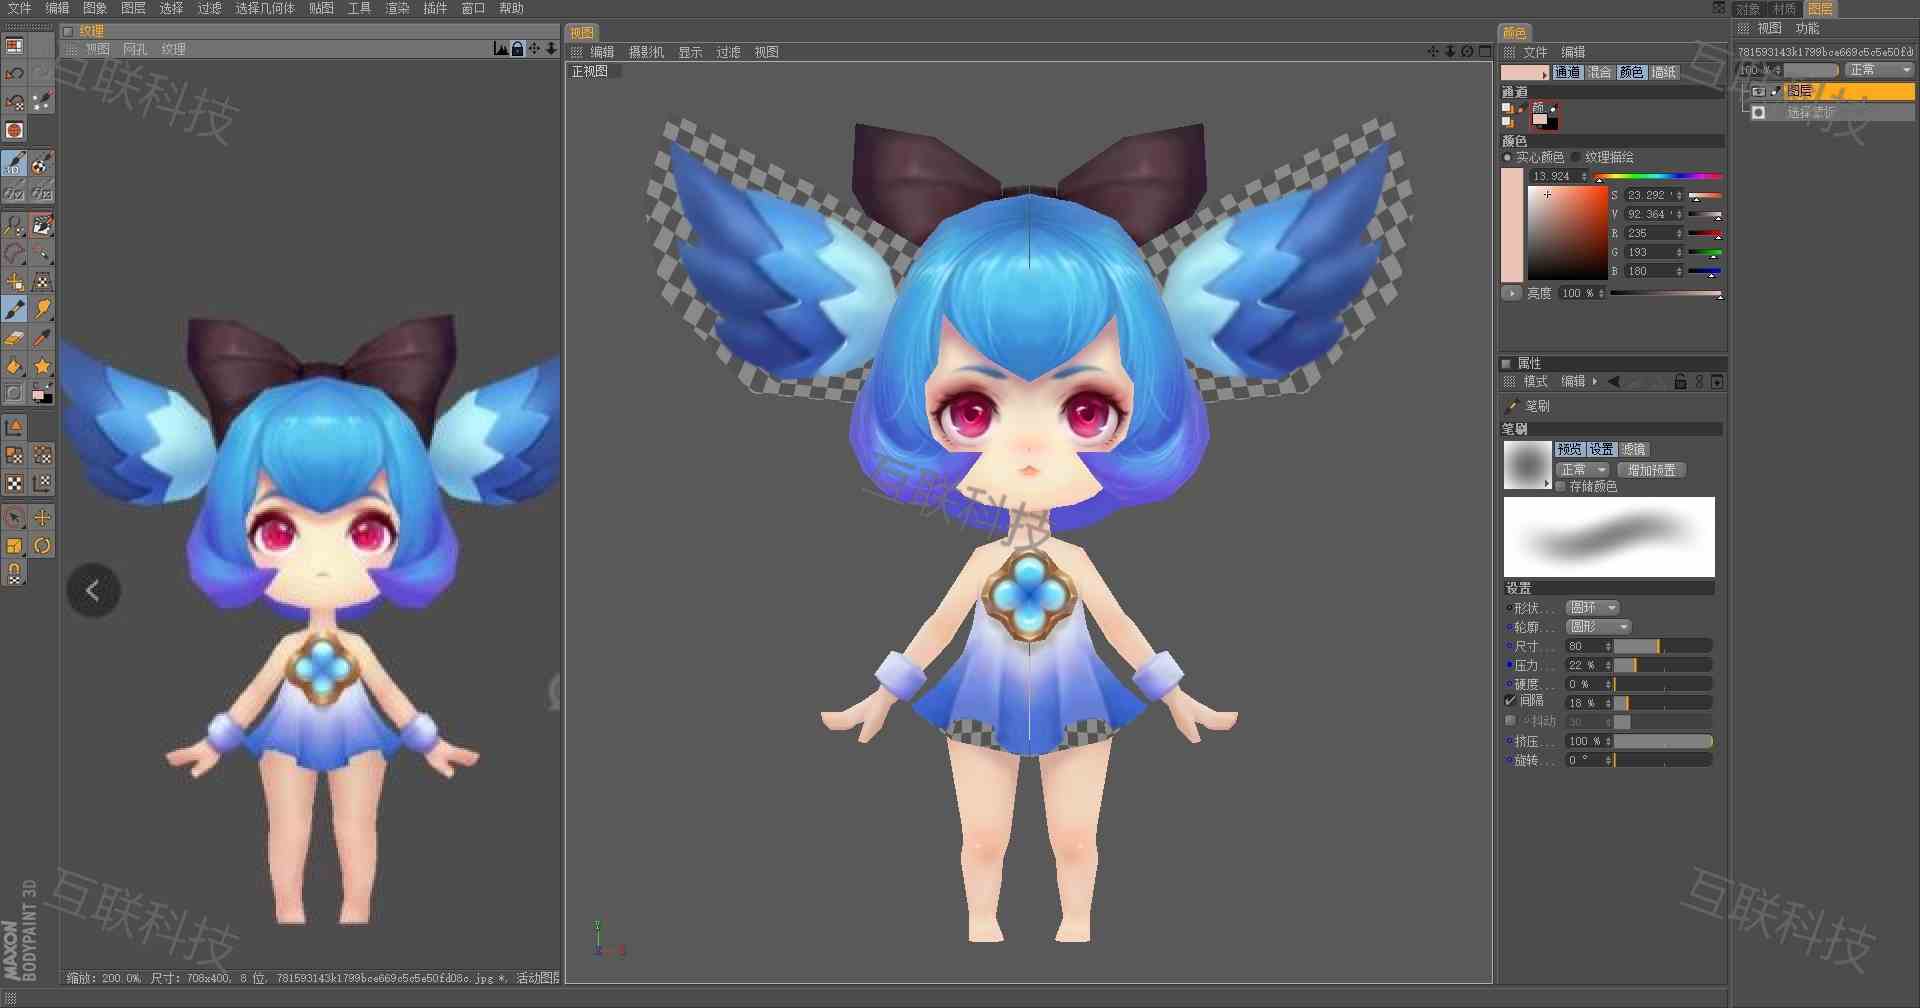Open the 选择几何体 menu
The height and width of the screenshot is (1008, 1920).
265,8
